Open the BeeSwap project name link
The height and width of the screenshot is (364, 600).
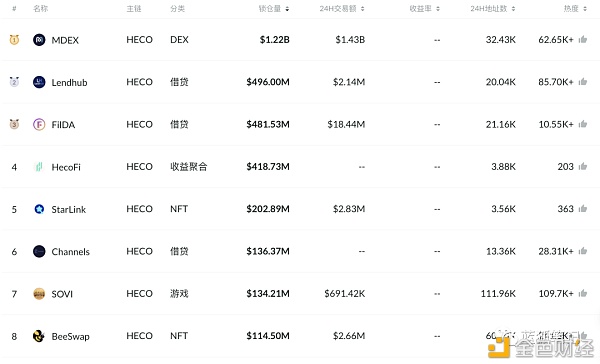70,336
